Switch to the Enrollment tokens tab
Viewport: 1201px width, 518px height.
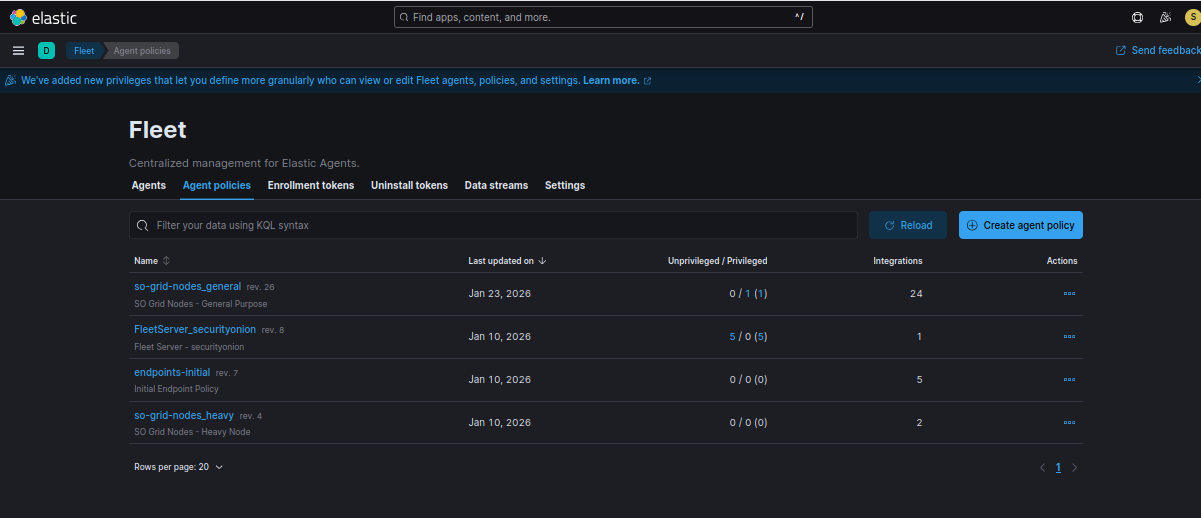310,185
